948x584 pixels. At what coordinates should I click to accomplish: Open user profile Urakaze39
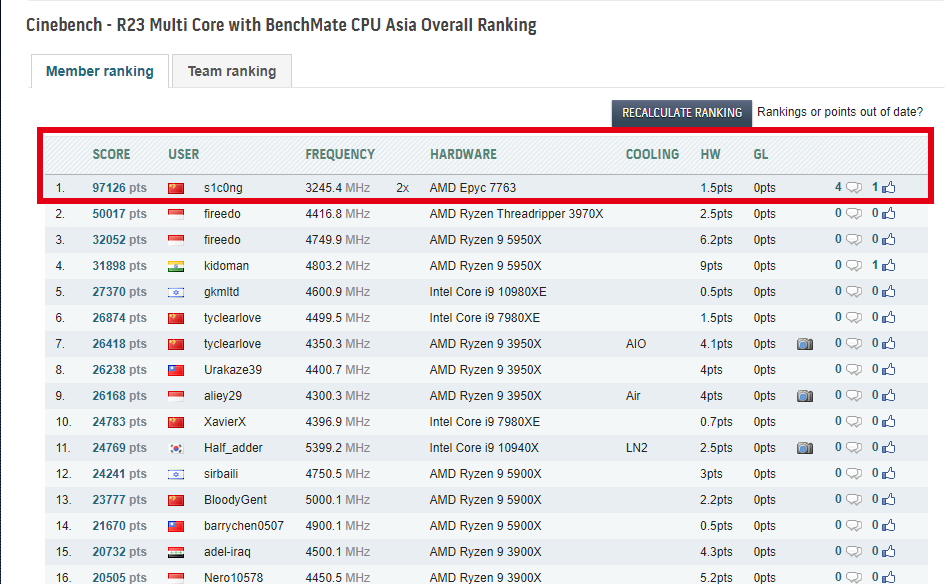click(233, 370)
